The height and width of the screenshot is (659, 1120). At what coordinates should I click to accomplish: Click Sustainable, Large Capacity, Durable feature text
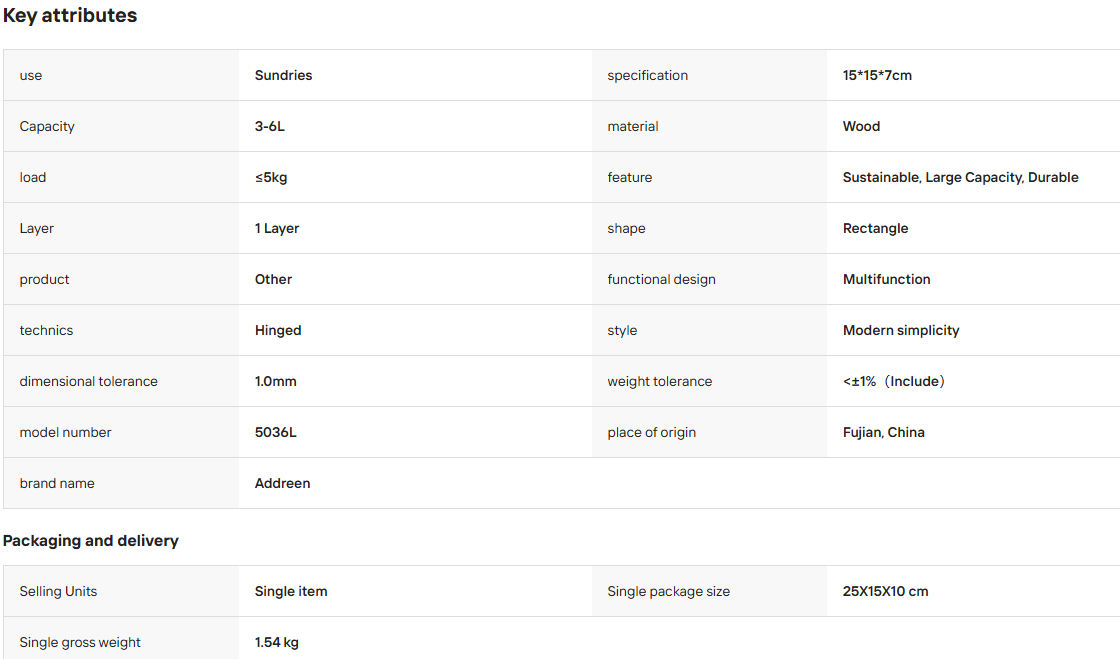(961, 177)
